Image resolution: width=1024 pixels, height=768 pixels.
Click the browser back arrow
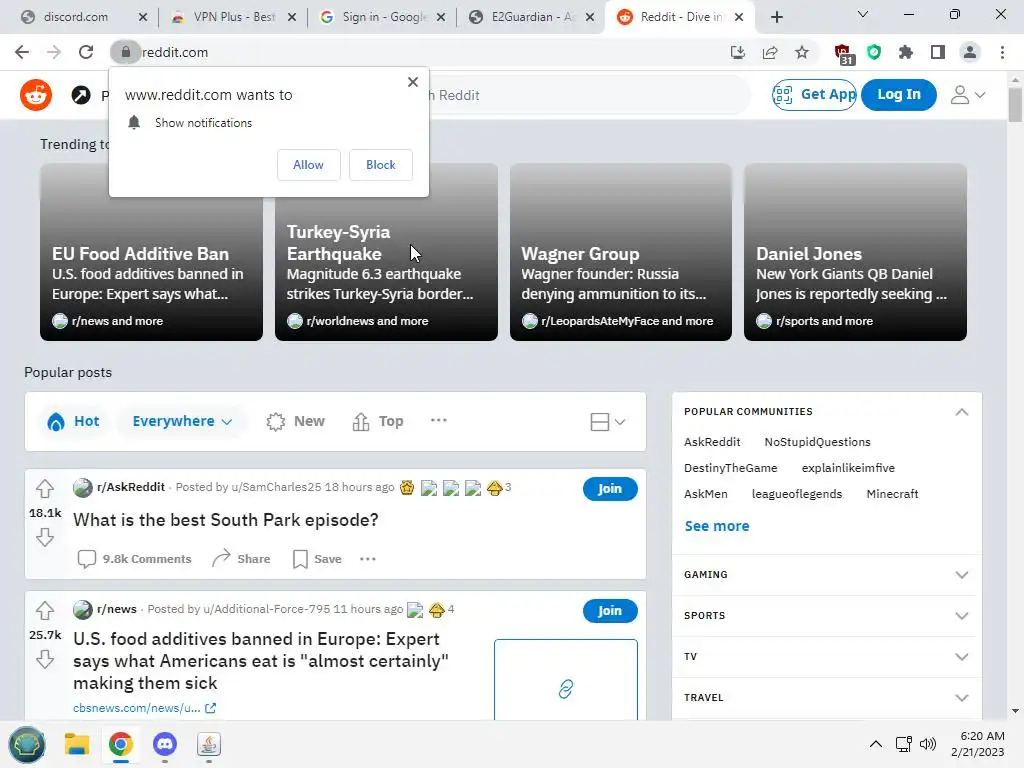coord(22,52)
